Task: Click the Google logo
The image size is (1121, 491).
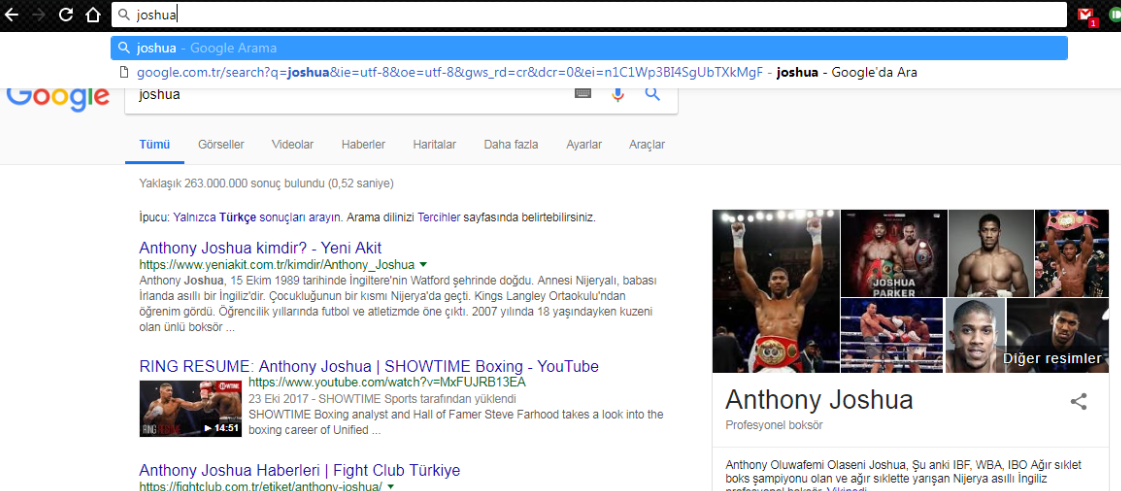Action: (59, 98)
